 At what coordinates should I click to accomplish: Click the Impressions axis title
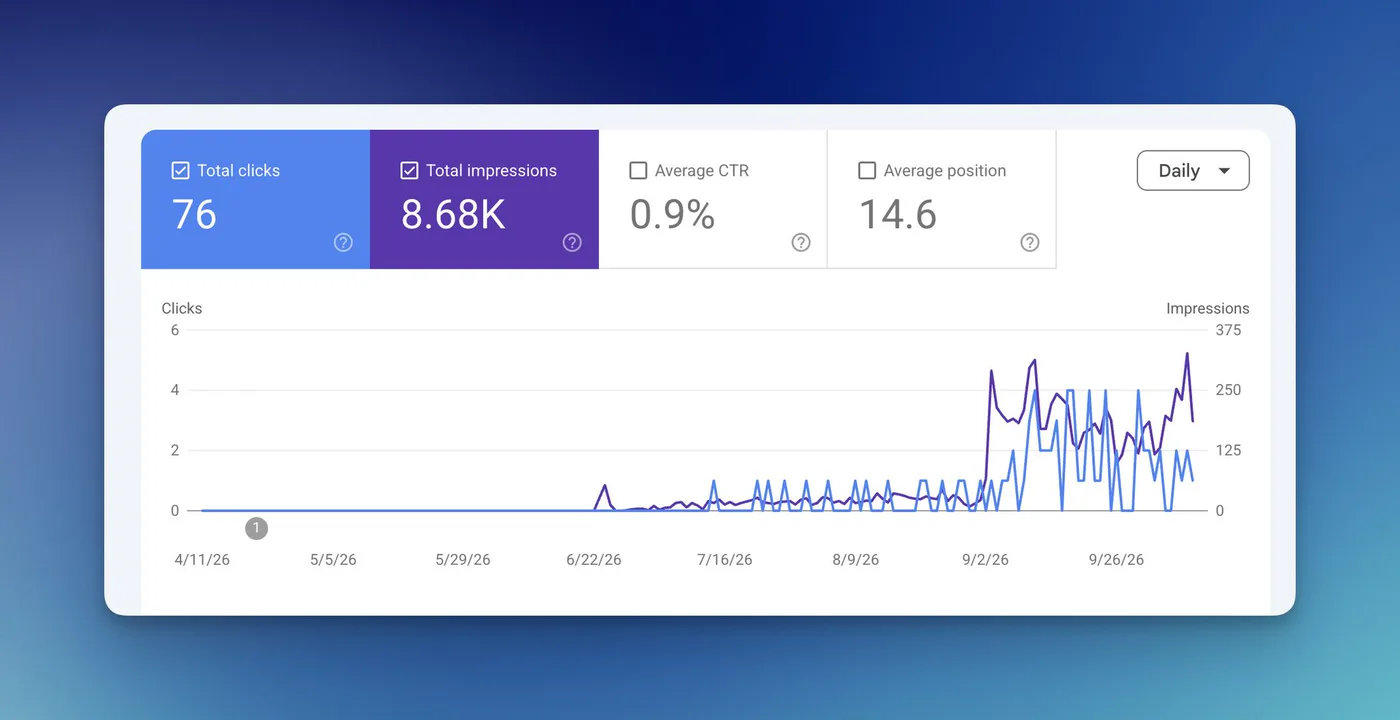click(1208, 308)
